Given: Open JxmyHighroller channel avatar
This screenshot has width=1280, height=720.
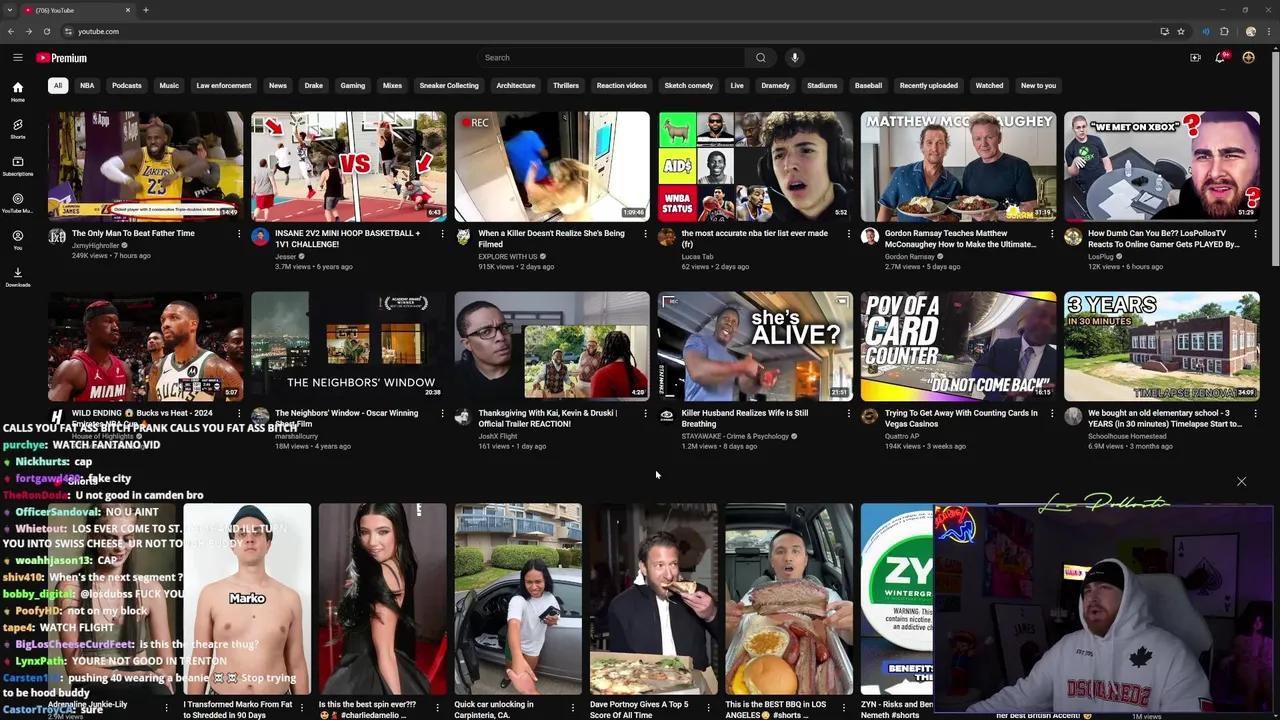Looking at the screenshot, I should (57, 237).
